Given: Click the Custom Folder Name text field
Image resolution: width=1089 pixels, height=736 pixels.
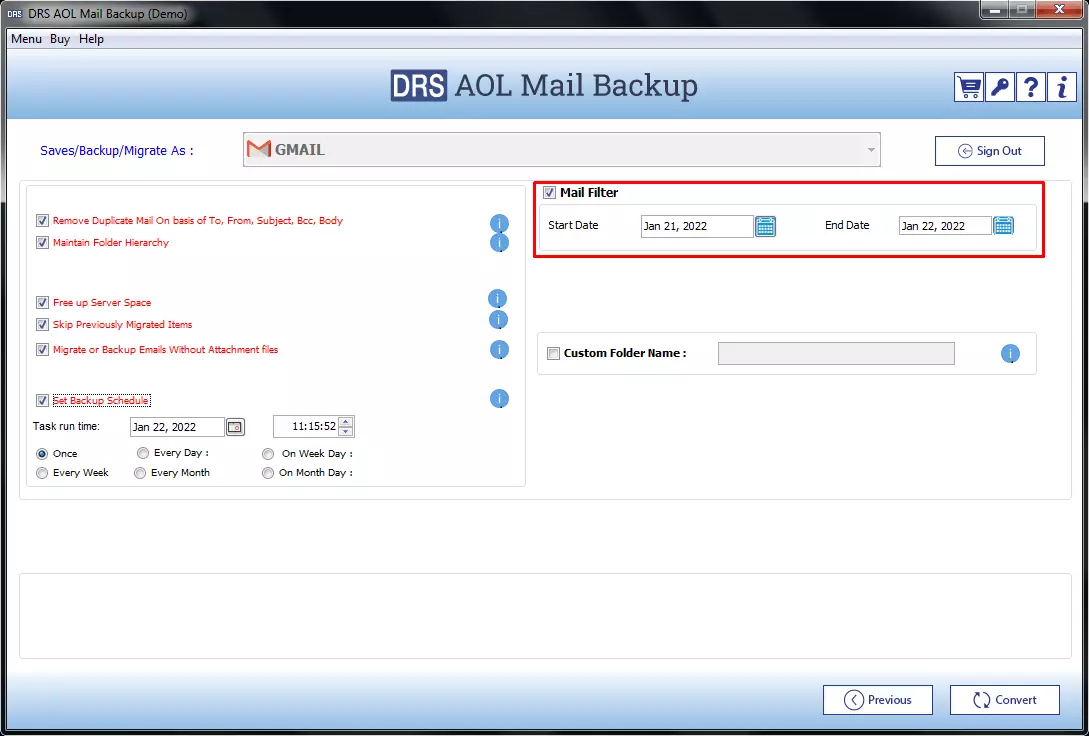Looking at the screenshot, I should point(835,354).
